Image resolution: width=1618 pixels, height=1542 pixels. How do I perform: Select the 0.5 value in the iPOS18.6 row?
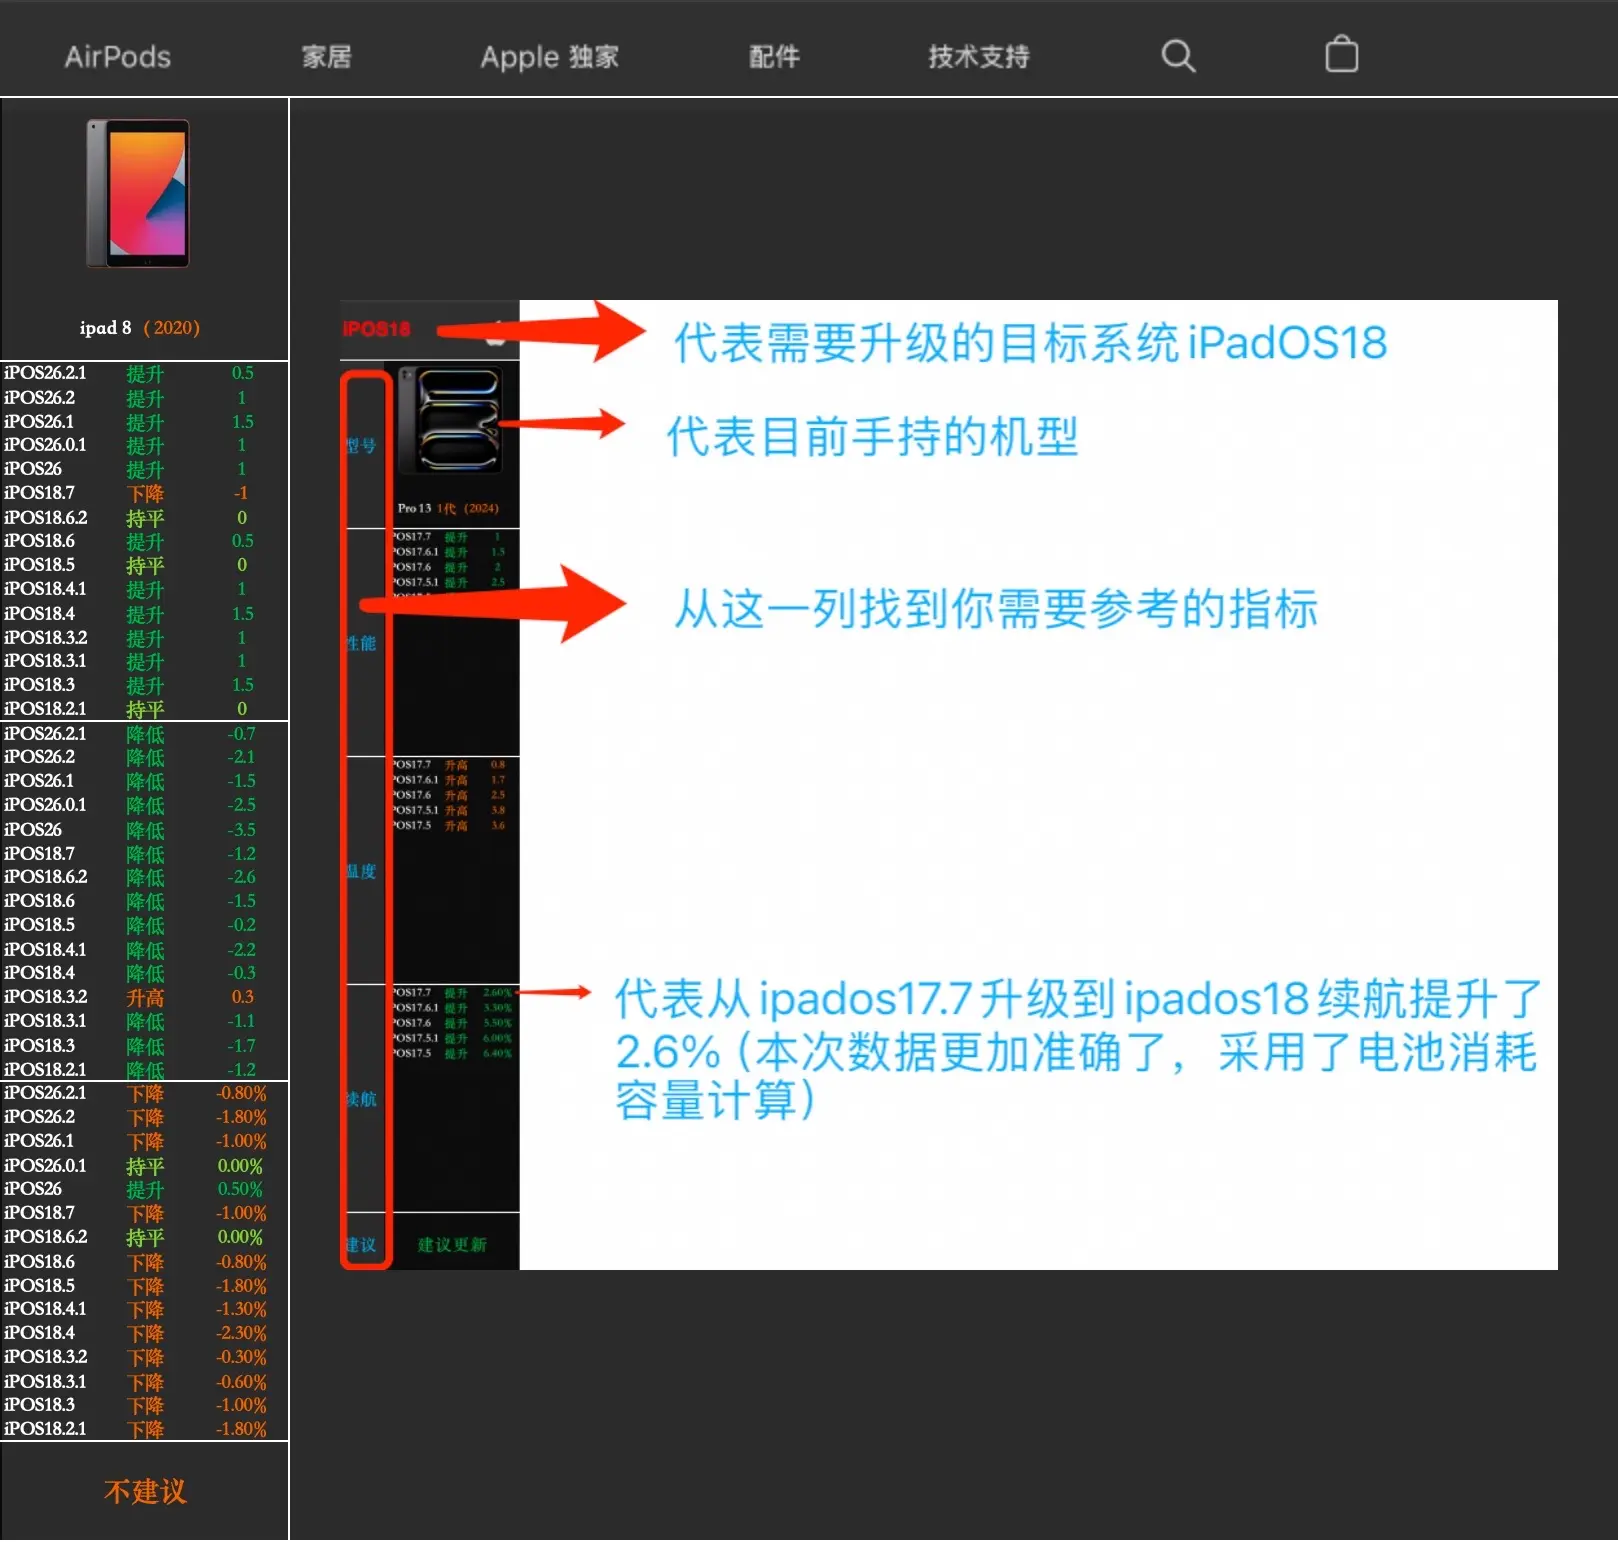click(242, 541)
